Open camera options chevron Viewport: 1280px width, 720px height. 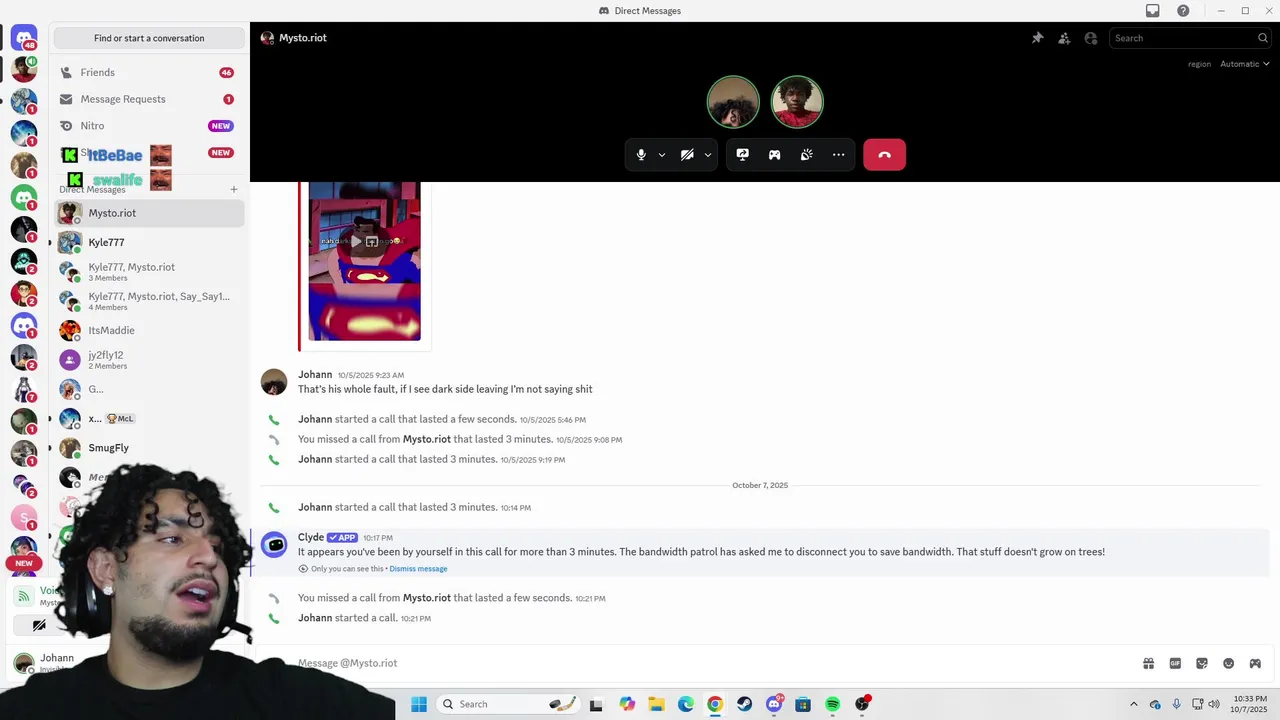(x=708, y=155)
